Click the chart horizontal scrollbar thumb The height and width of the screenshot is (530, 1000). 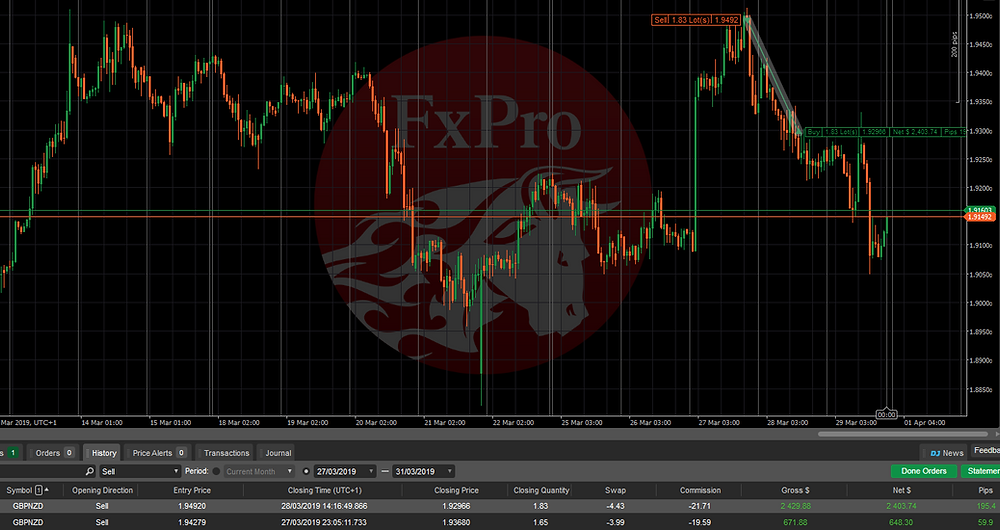(x=901, y=434)
